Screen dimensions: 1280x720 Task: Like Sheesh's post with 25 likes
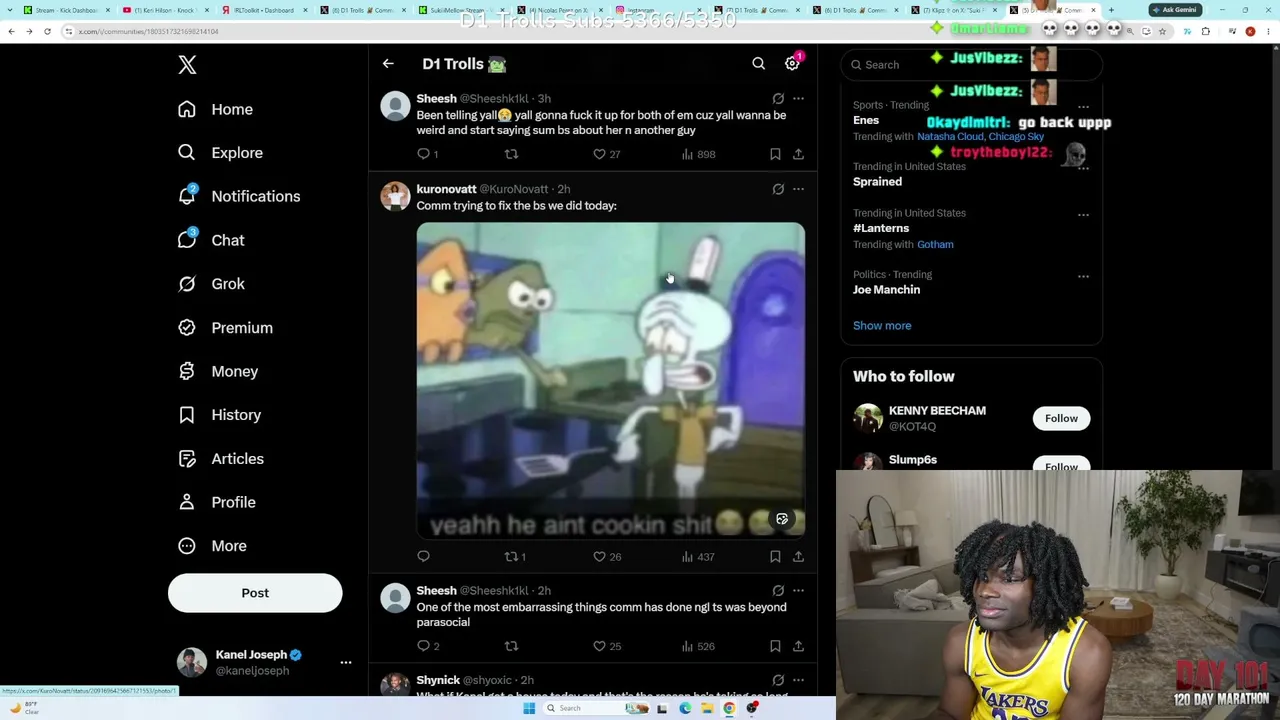coord(606,646)
